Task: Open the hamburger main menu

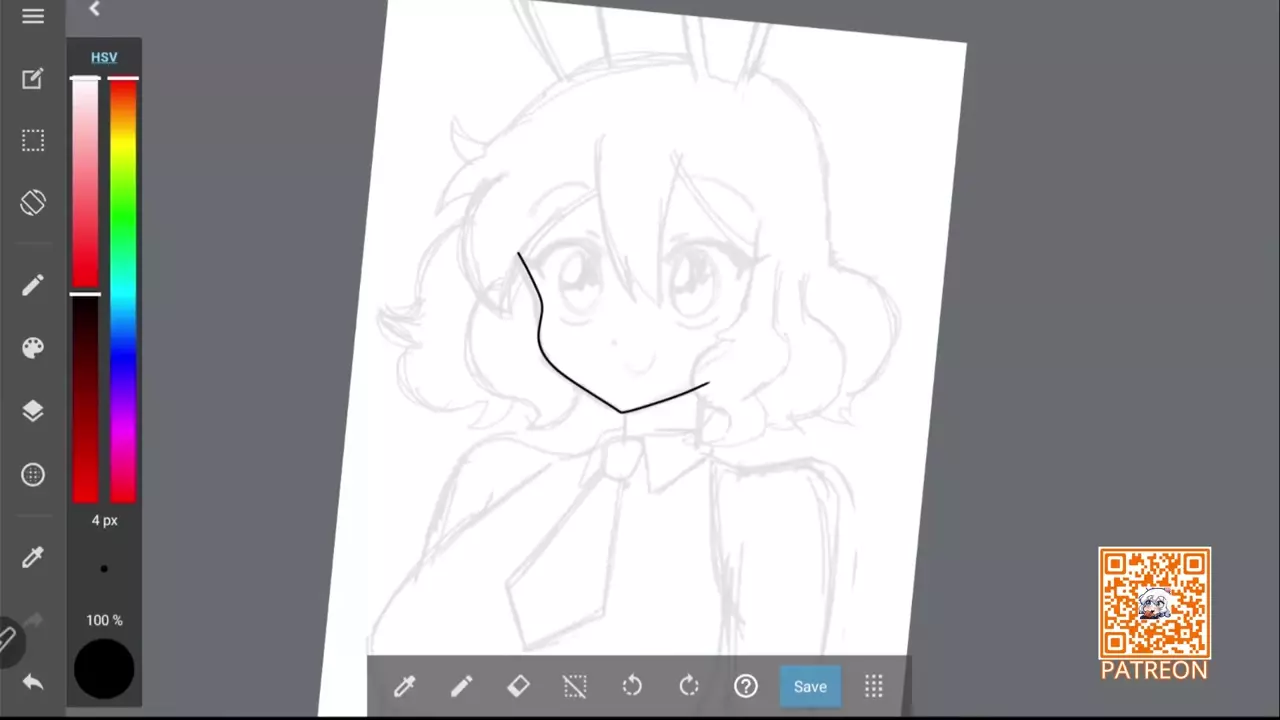Action: pyautogui.click(x=33, y=17)
